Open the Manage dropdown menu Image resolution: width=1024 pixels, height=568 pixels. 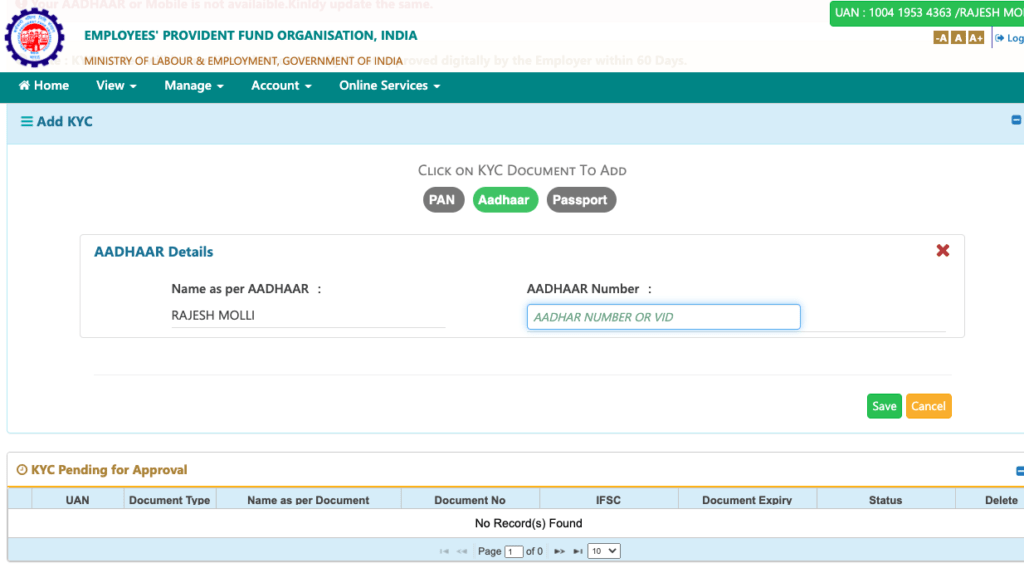coord(194,86)
